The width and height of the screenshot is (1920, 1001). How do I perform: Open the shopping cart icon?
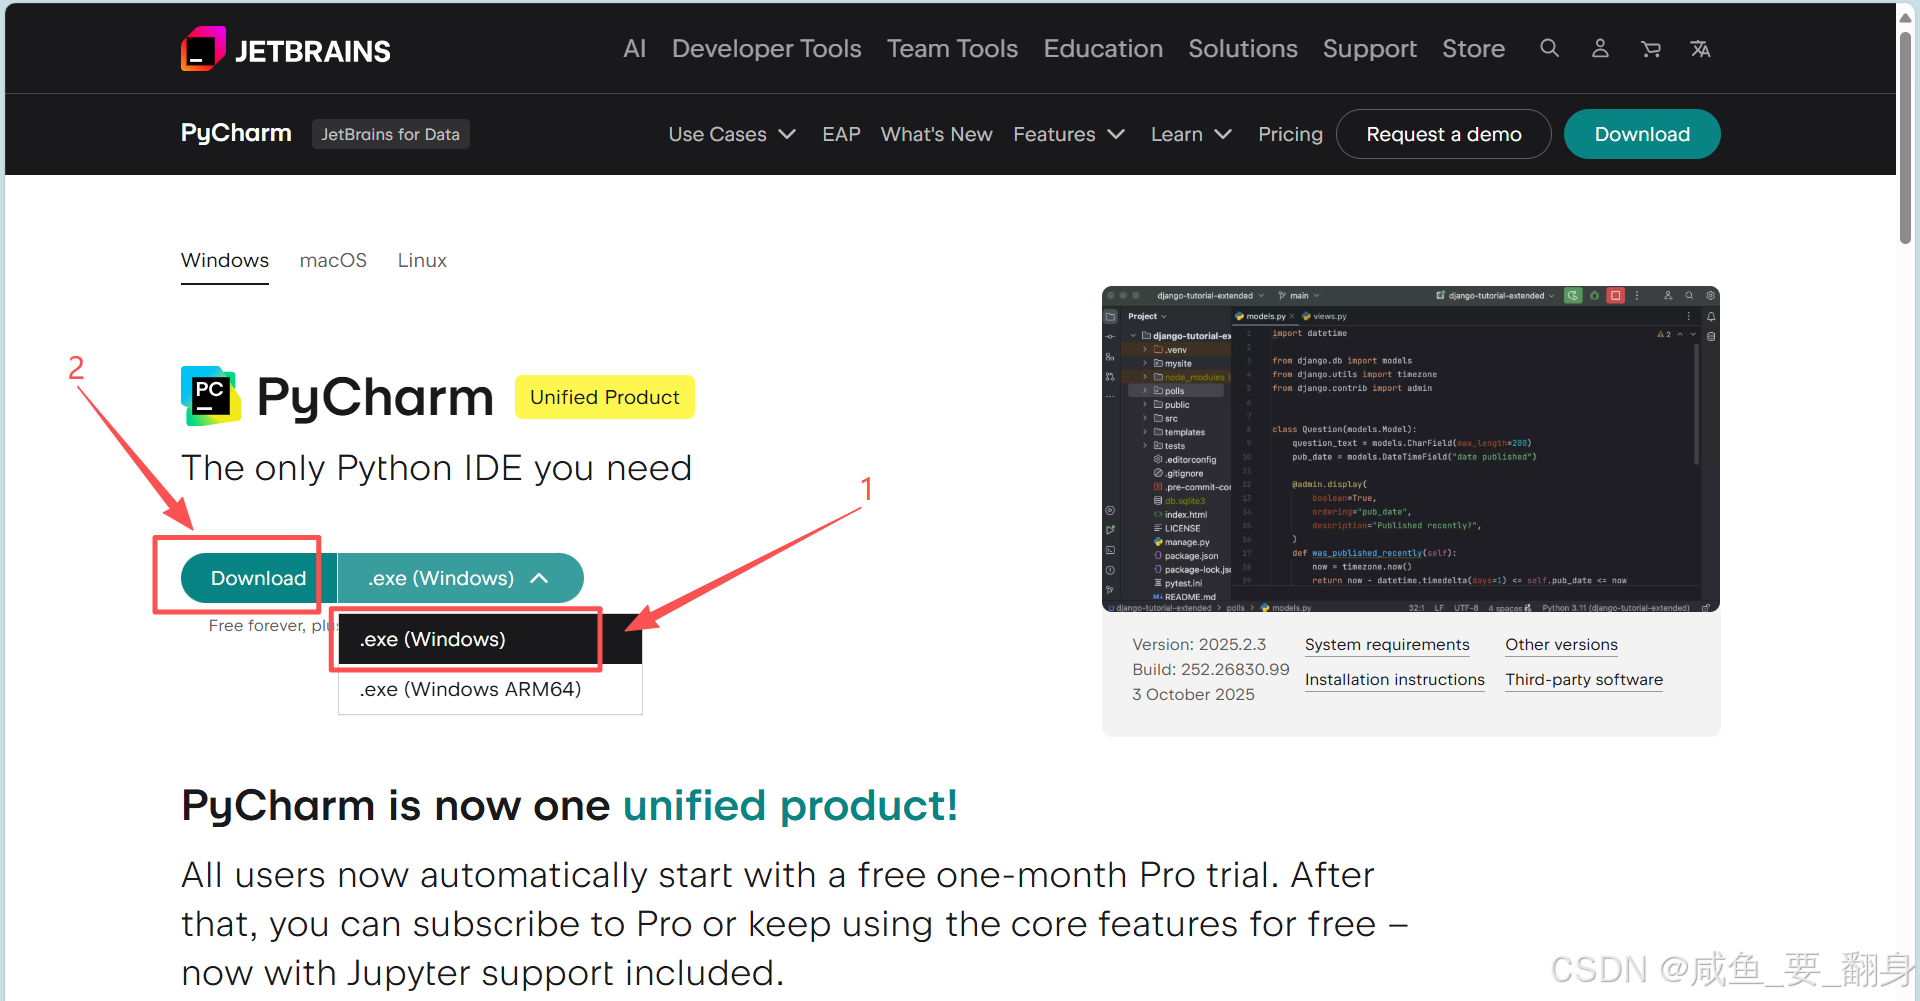pos(1650,48)
